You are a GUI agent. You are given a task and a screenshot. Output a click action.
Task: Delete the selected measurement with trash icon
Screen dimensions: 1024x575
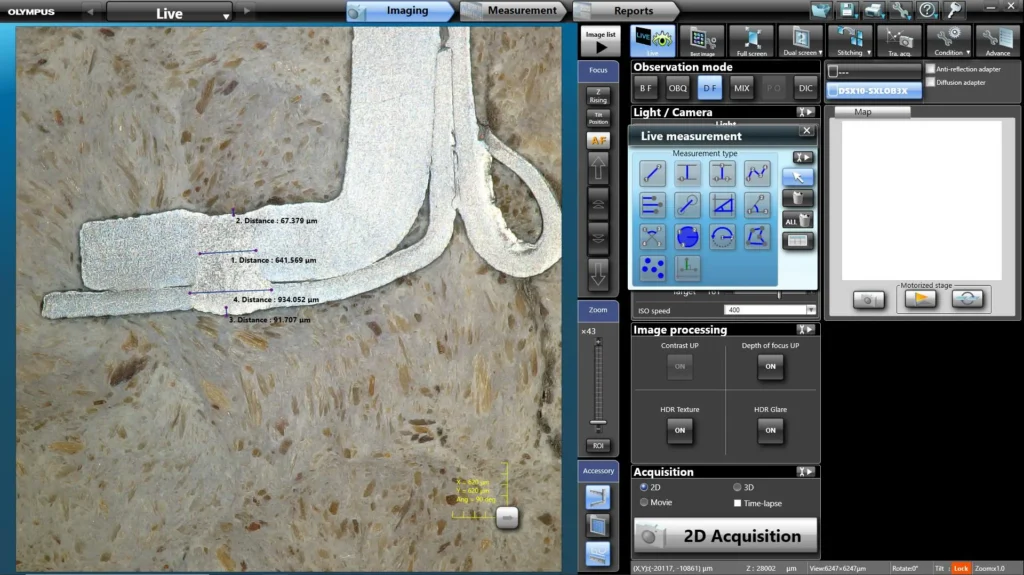797,198
